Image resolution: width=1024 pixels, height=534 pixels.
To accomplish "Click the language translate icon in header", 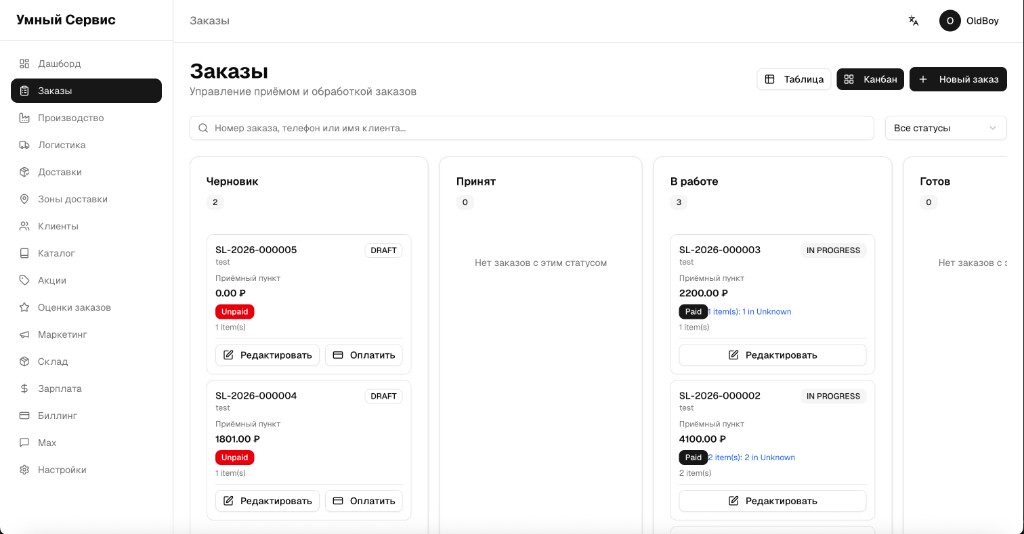I will pos(913,21).
